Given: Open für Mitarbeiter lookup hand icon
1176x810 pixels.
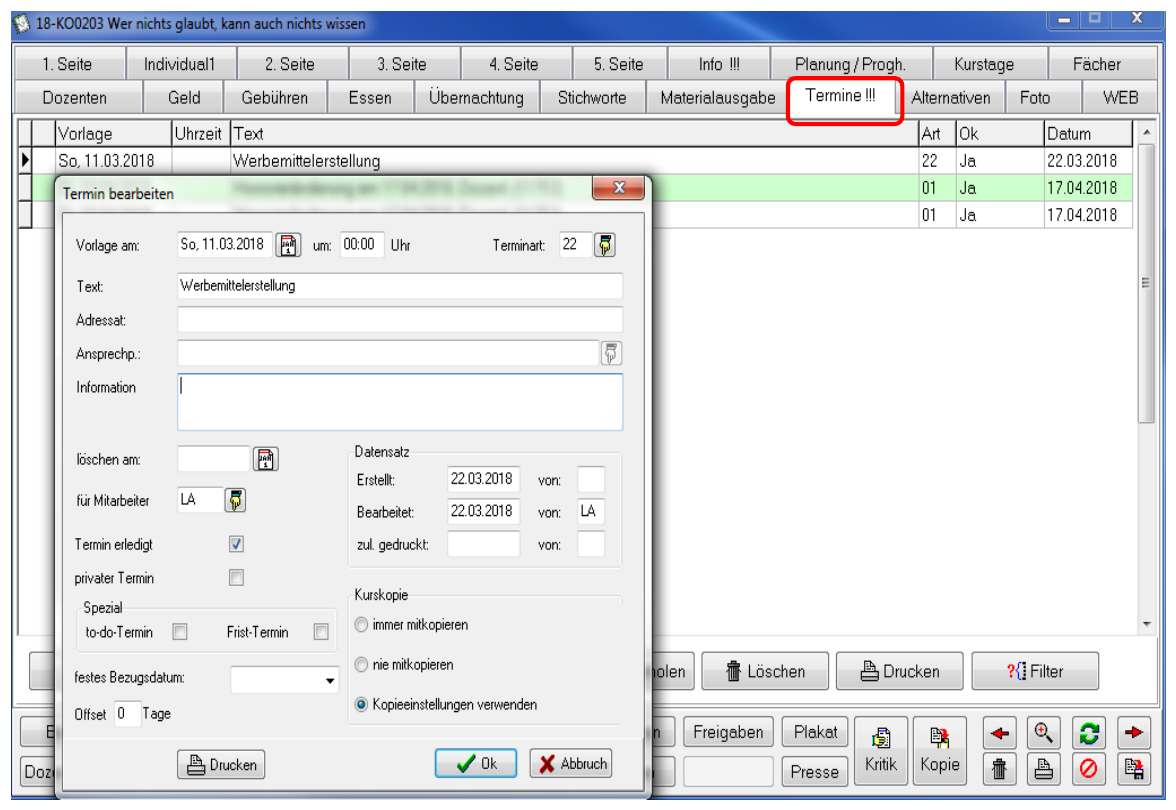Looking at the screenshot, I should click(x=236, y=500).
